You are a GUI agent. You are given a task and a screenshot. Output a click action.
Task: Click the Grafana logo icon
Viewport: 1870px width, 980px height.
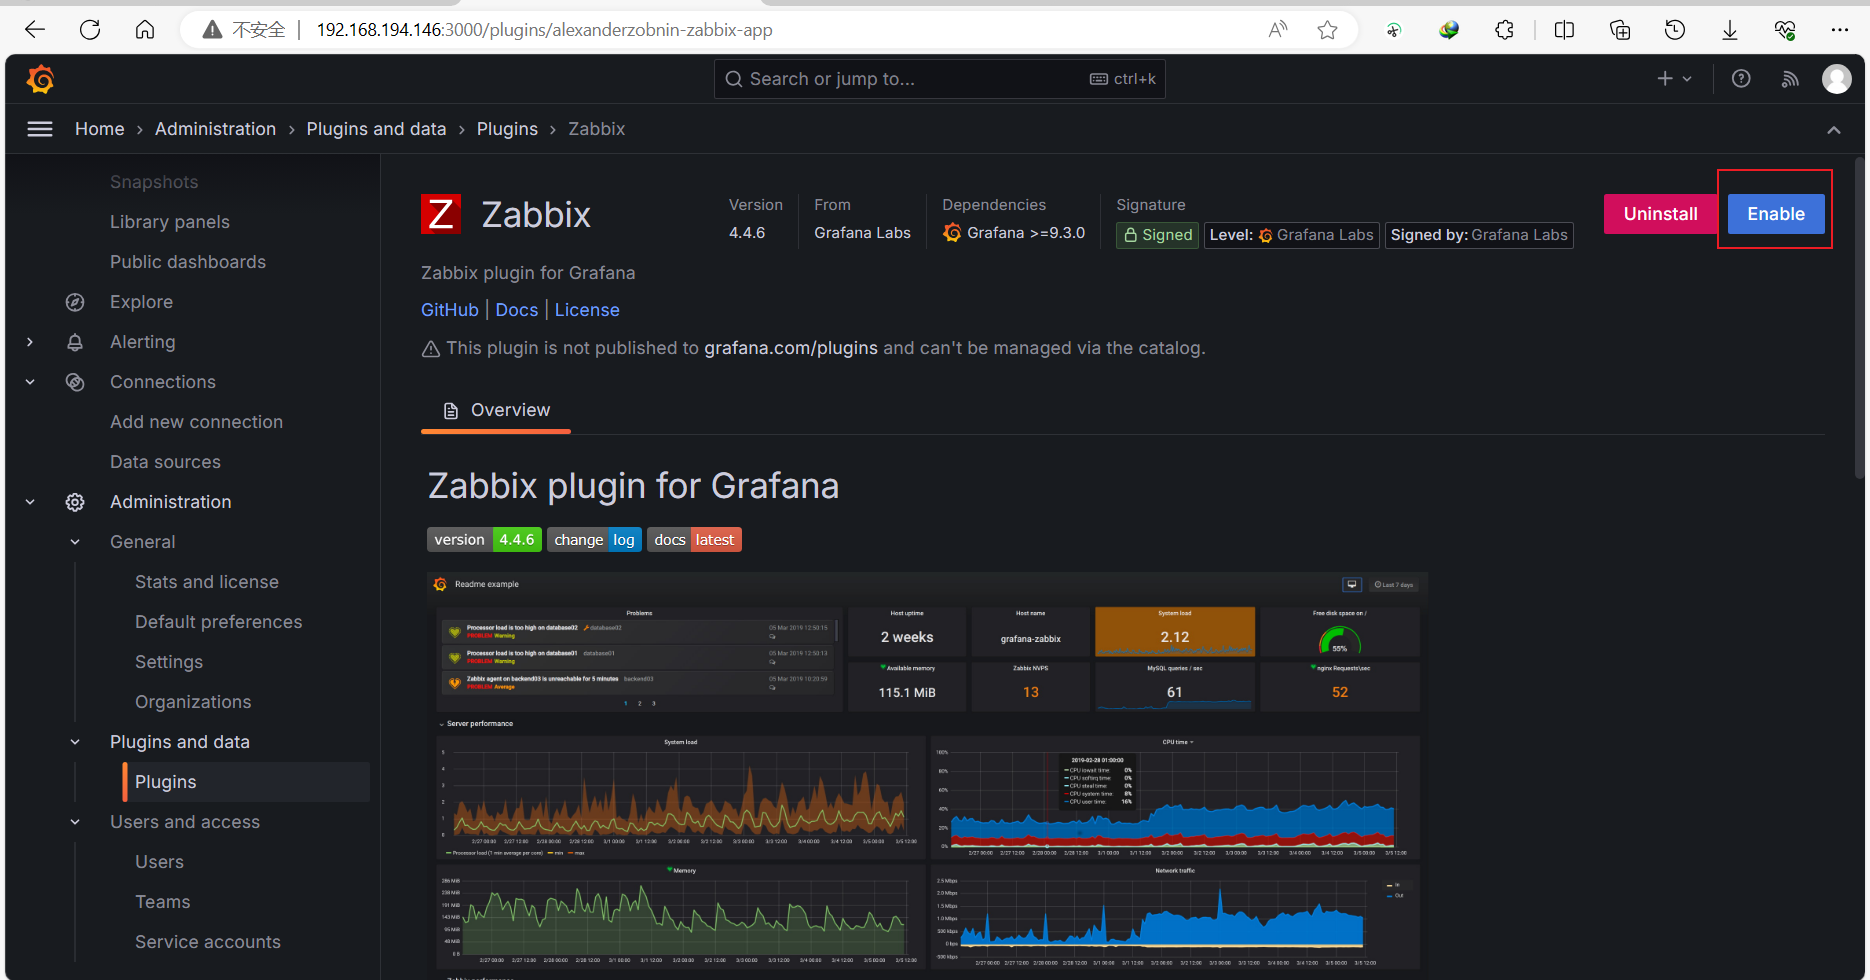(40, 79)
